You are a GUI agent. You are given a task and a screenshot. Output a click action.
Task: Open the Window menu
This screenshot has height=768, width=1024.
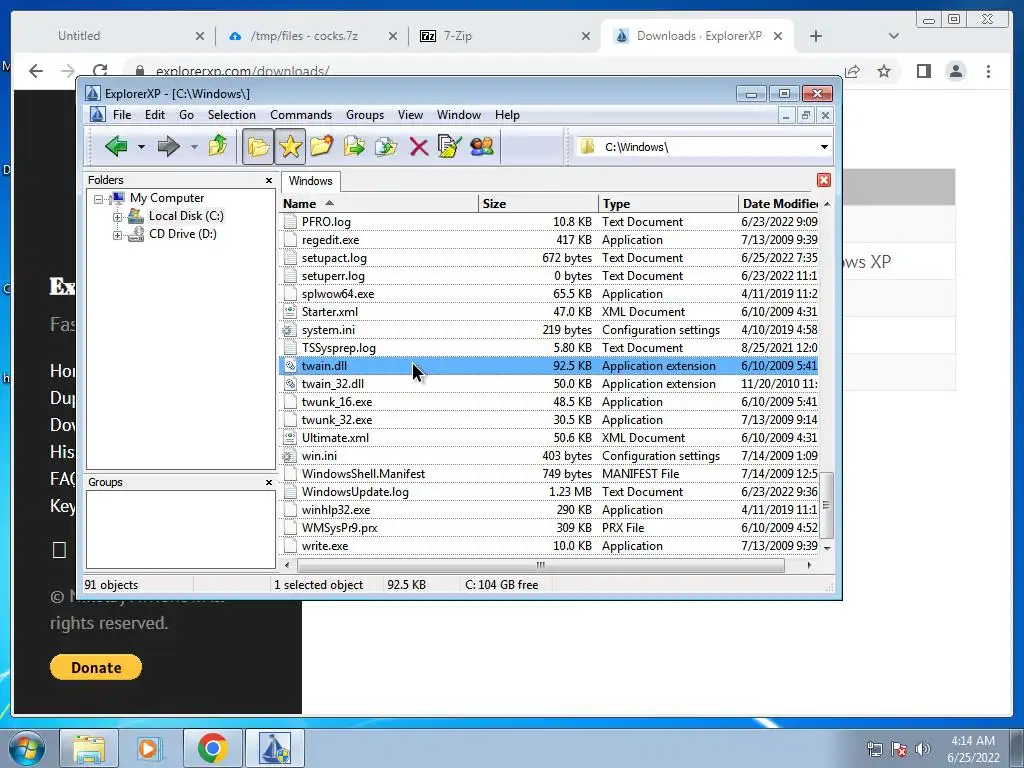point(458,115)
